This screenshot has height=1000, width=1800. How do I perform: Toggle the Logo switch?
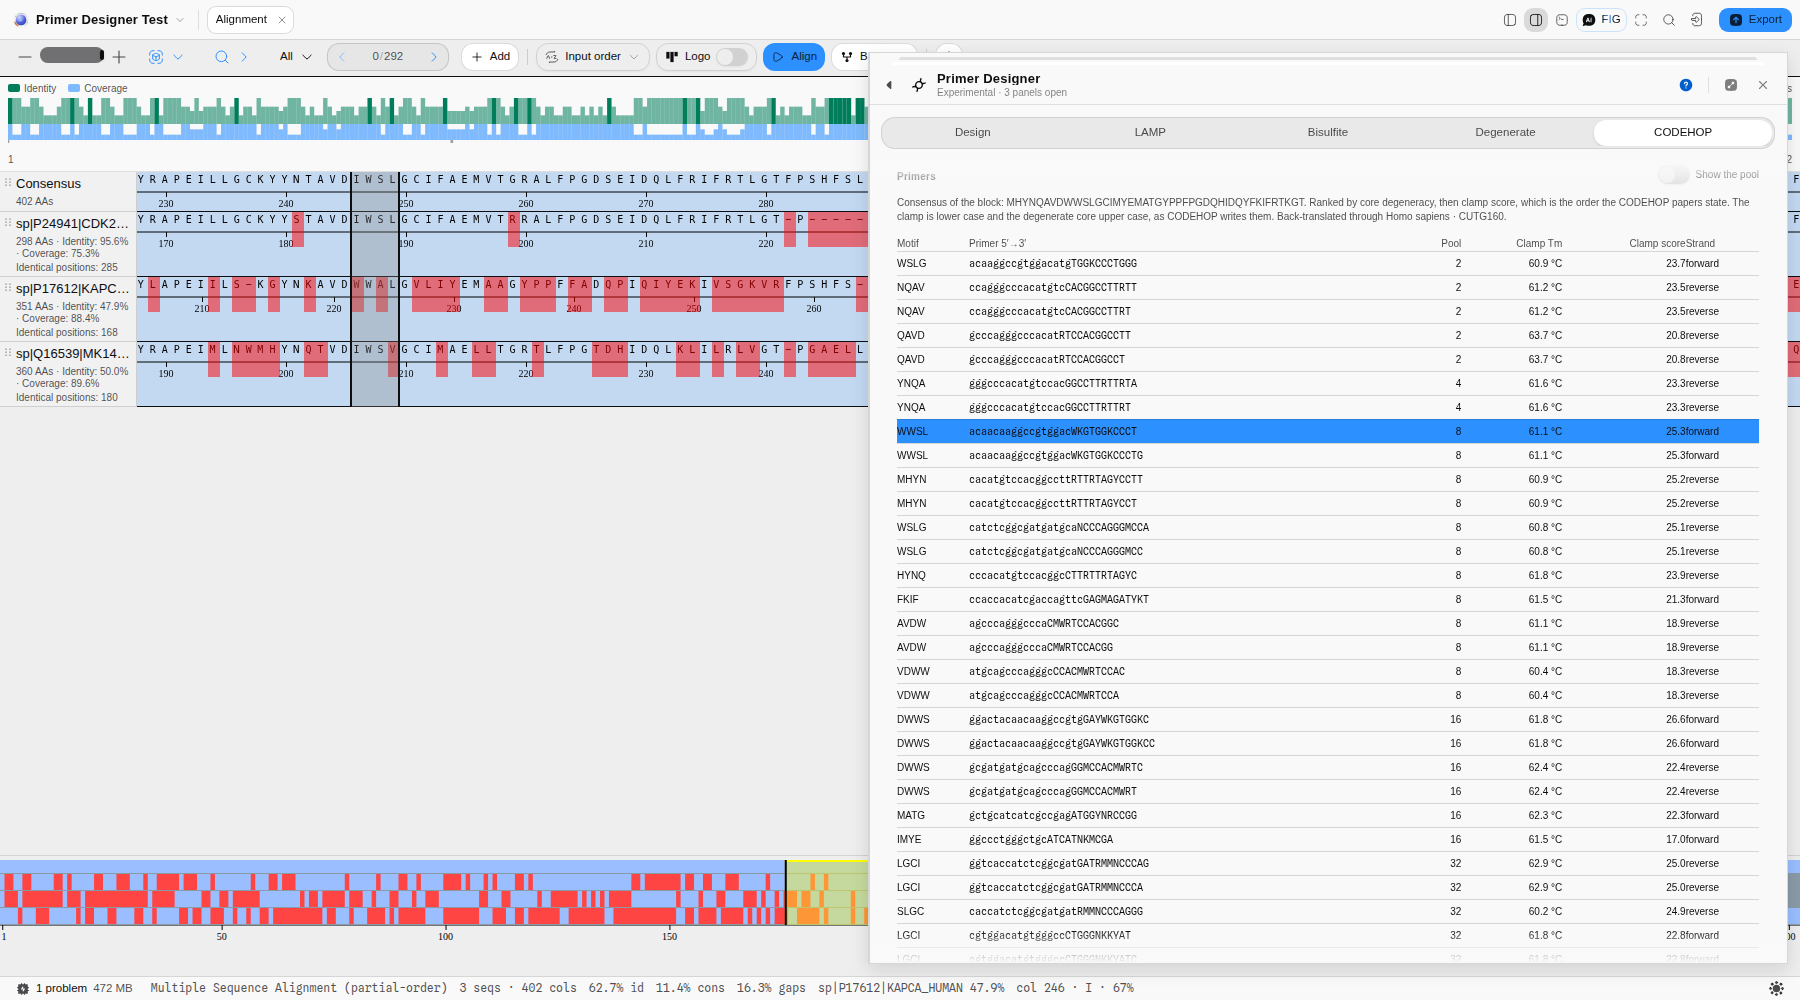point(732,57)
